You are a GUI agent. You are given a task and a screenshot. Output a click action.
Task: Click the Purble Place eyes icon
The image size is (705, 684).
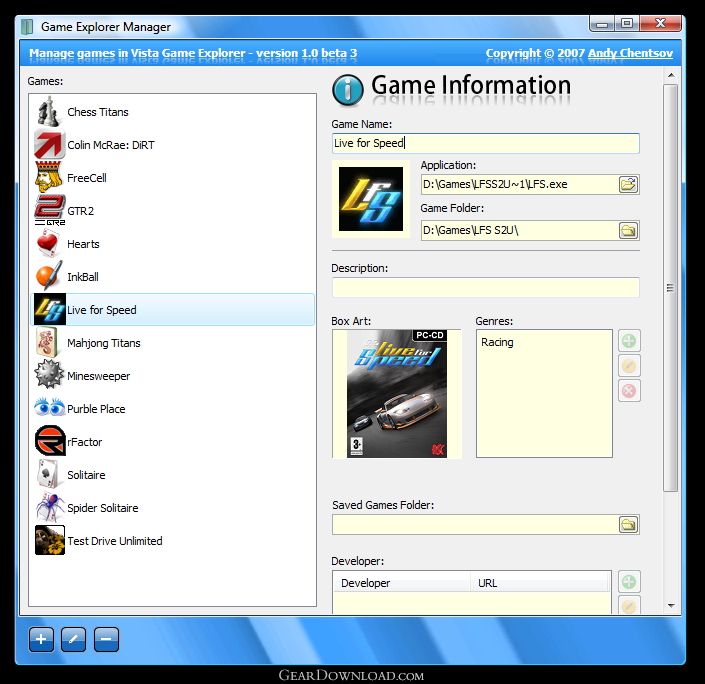(x=49, y=407)
